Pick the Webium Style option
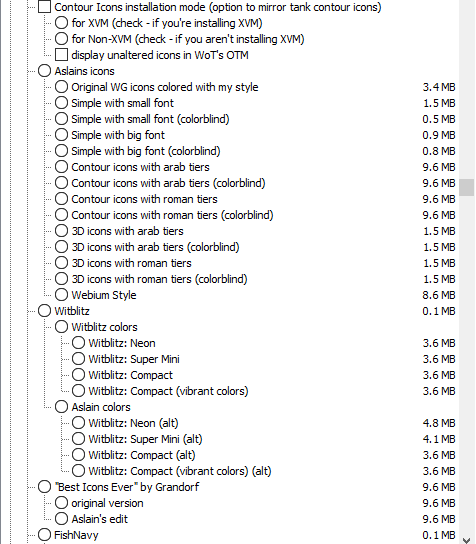 point(61,295)
